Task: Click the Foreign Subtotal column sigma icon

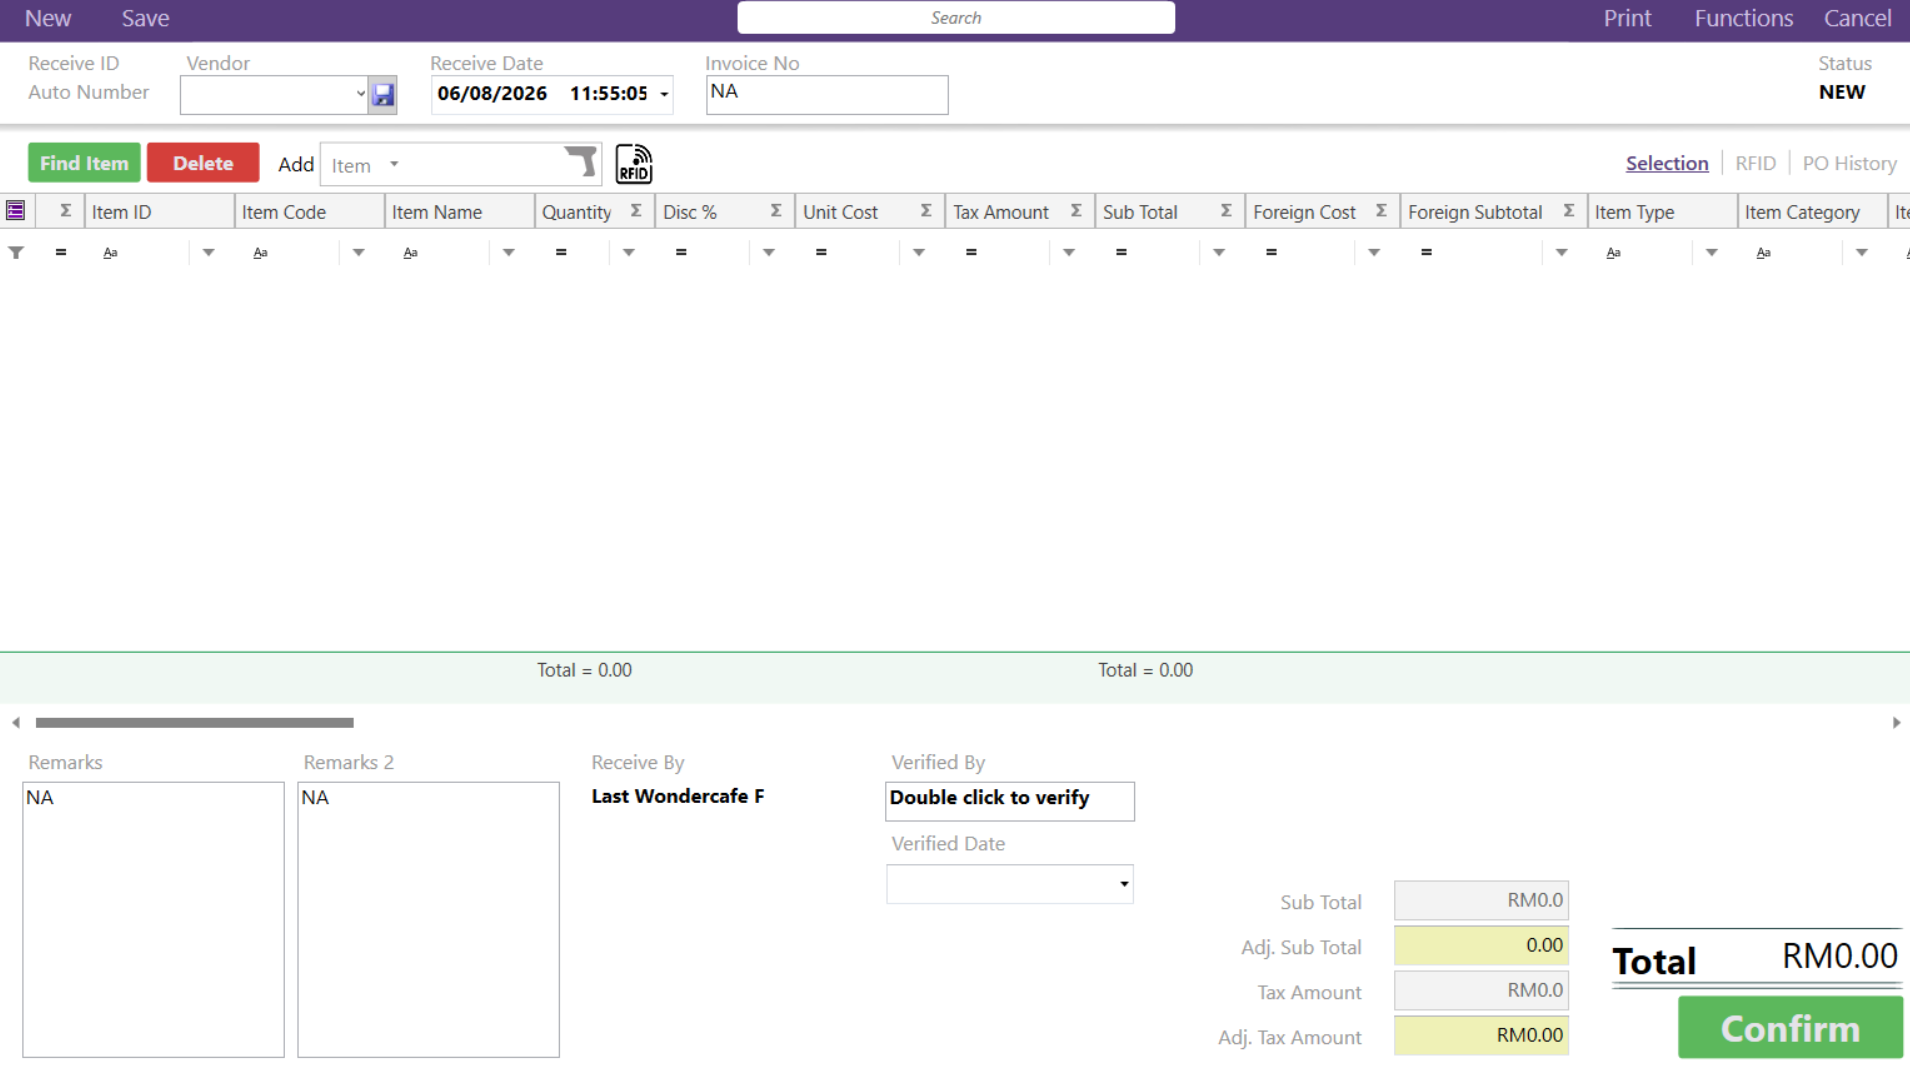Action: point(1569,211)
